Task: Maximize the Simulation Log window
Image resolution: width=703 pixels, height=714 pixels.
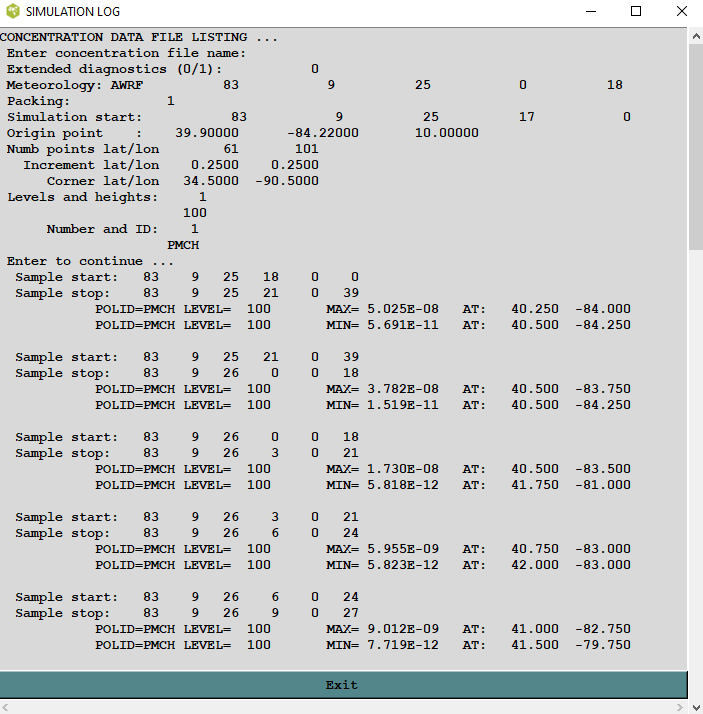Action: click(x=636, y=12)
